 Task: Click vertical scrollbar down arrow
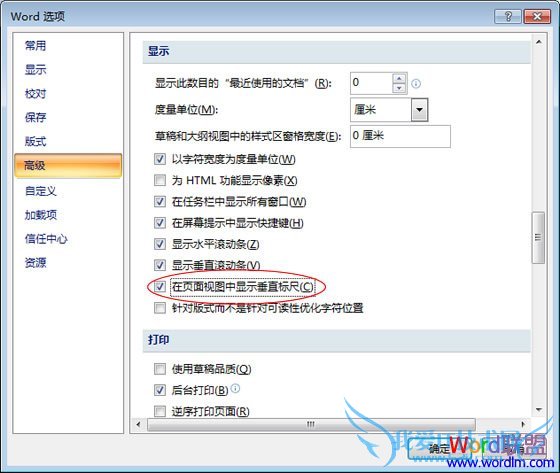pyautogui.click(x=539, y=410)
